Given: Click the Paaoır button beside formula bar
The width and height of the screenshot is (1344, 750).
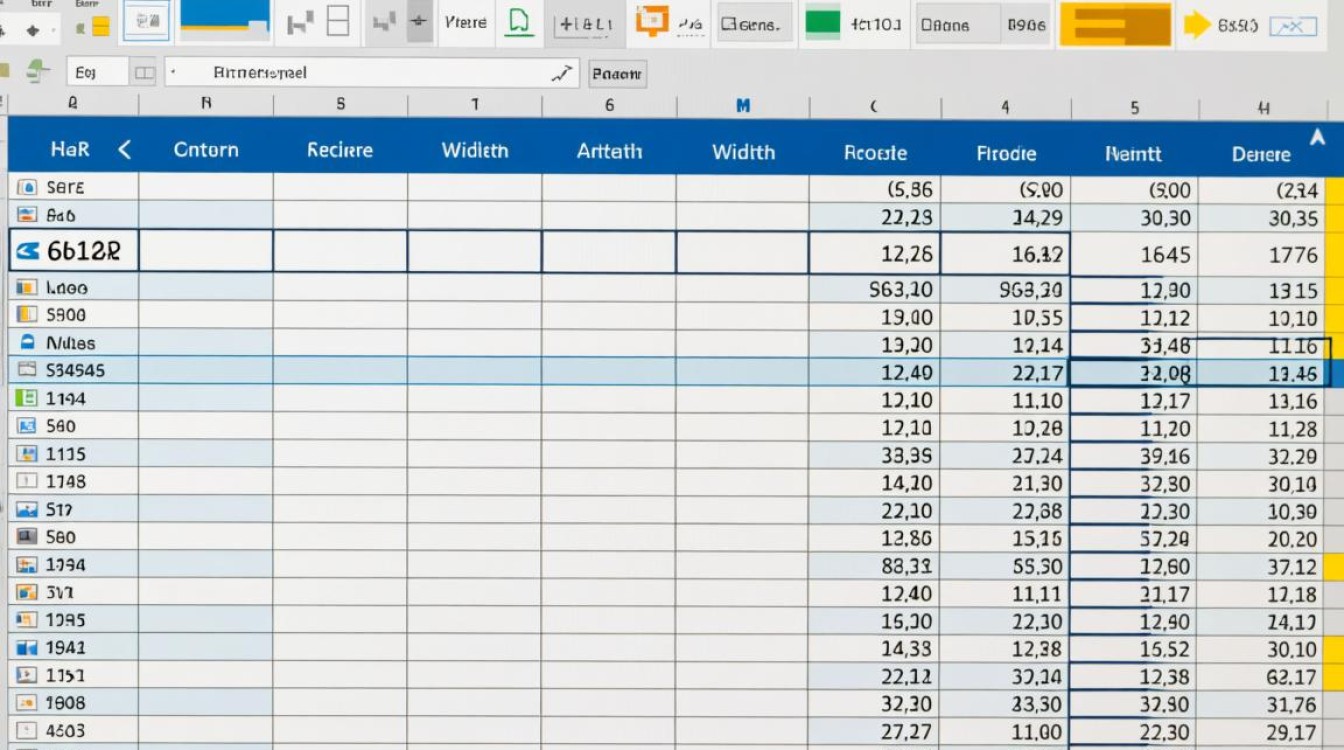Looking at the screenshot, I should [617, 74].
